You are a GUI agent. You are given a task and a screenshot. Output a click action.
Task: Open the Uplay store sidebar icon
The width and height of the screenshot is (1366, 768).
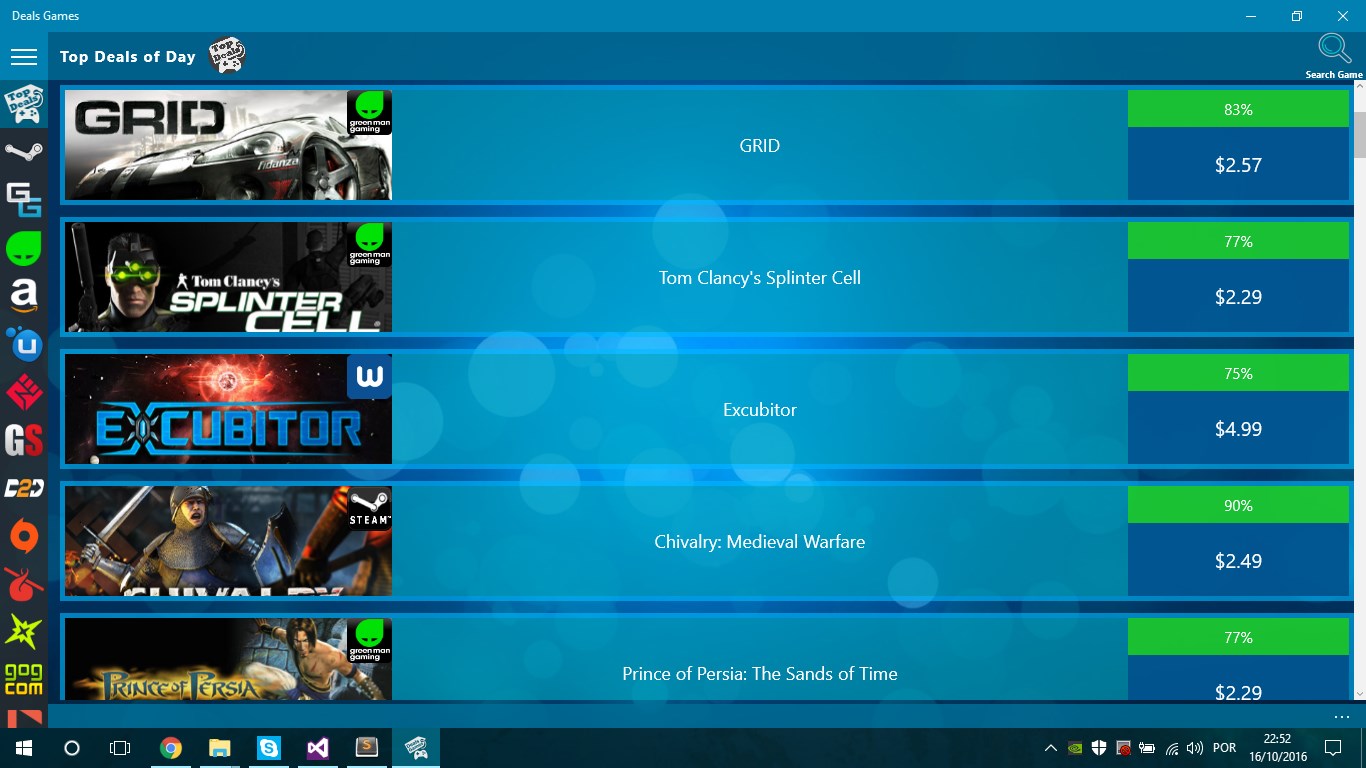[24, 345]
